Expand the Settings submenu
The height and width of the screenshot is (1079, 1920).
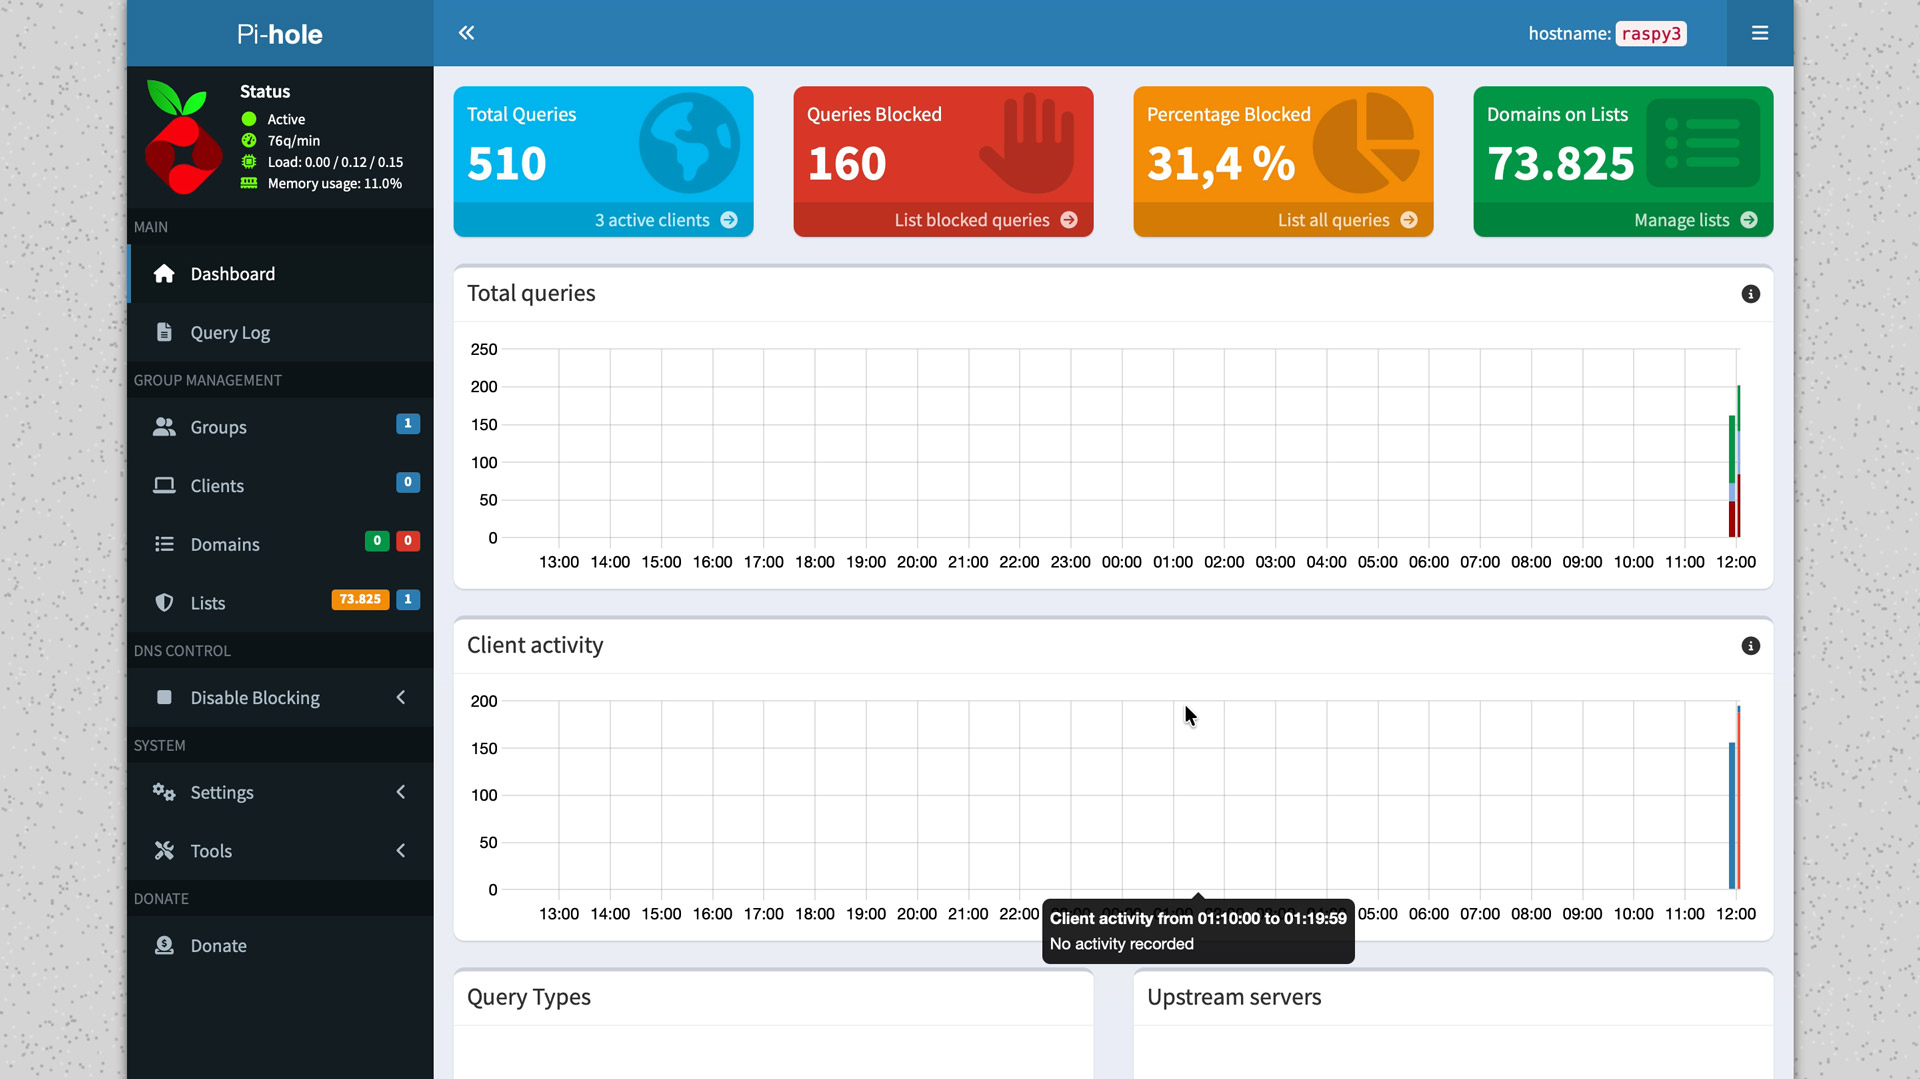tap(400, 792)
